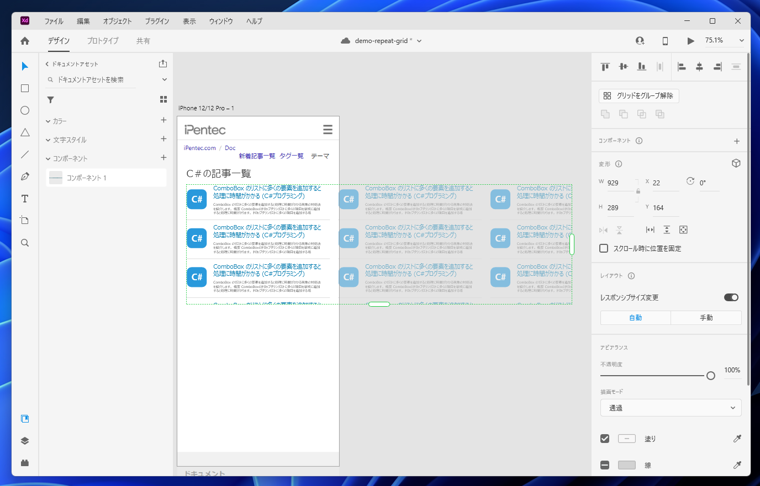Click the fill eyedropper icon
Image resolution: width=760 pixels, height=486 pixels.
pos(737,439)
